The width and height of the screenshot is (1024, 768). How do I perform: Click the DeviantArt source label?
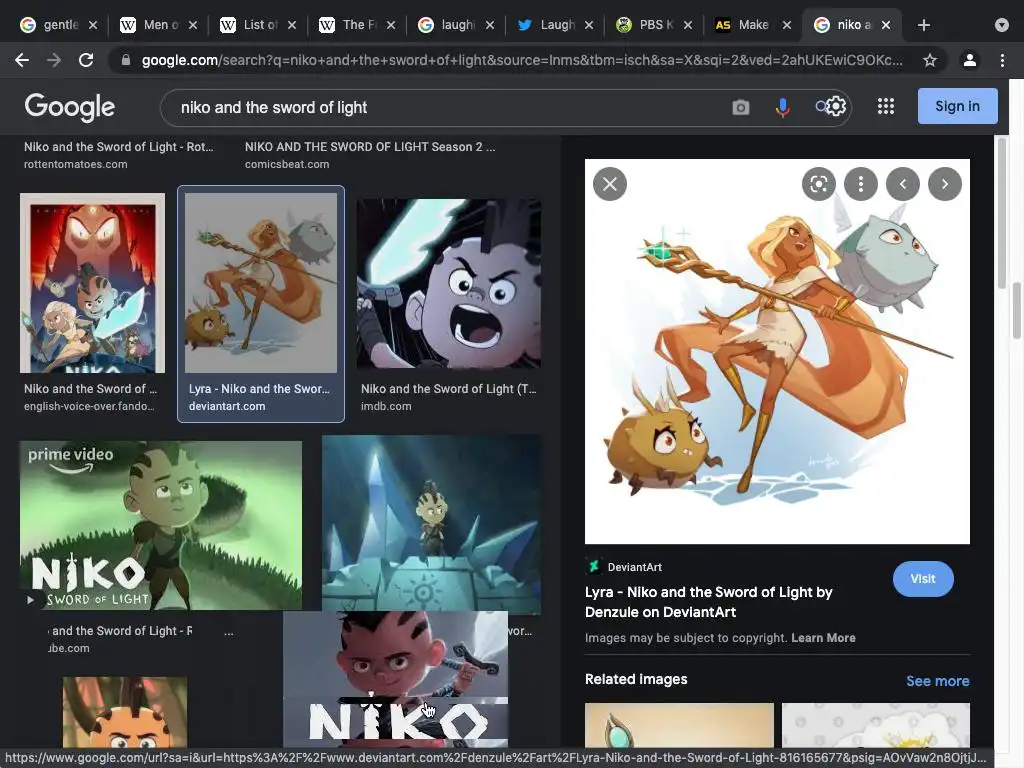(x=634, y=567)
